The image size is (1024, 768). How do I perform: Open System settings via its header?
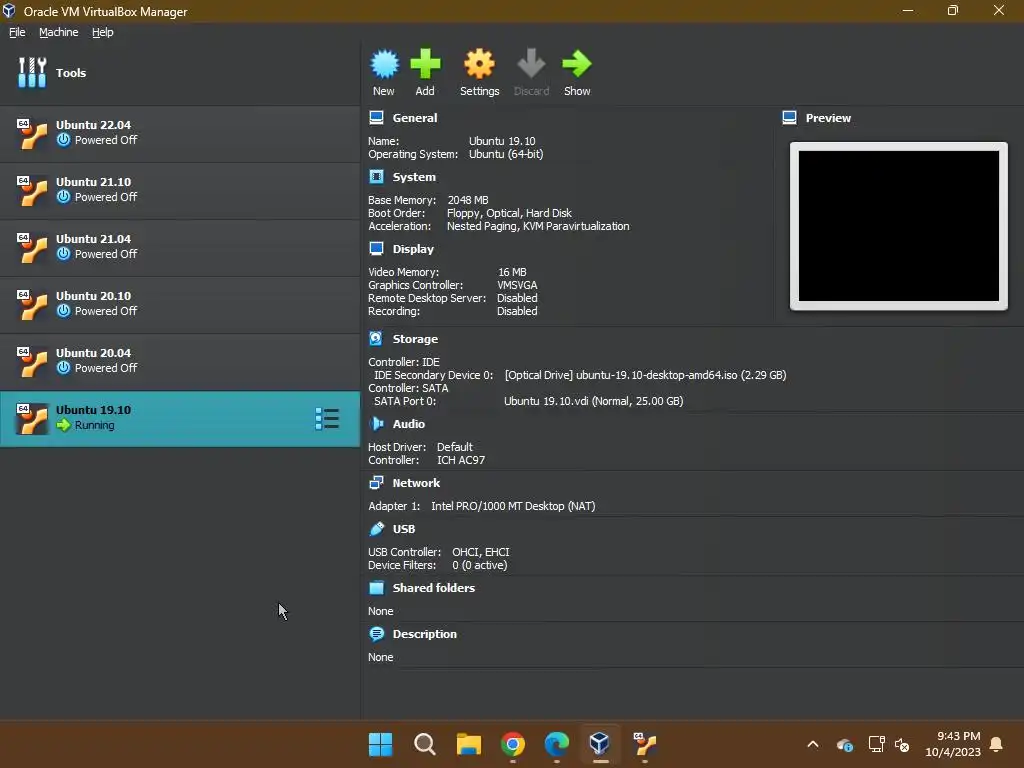[414, 177]
